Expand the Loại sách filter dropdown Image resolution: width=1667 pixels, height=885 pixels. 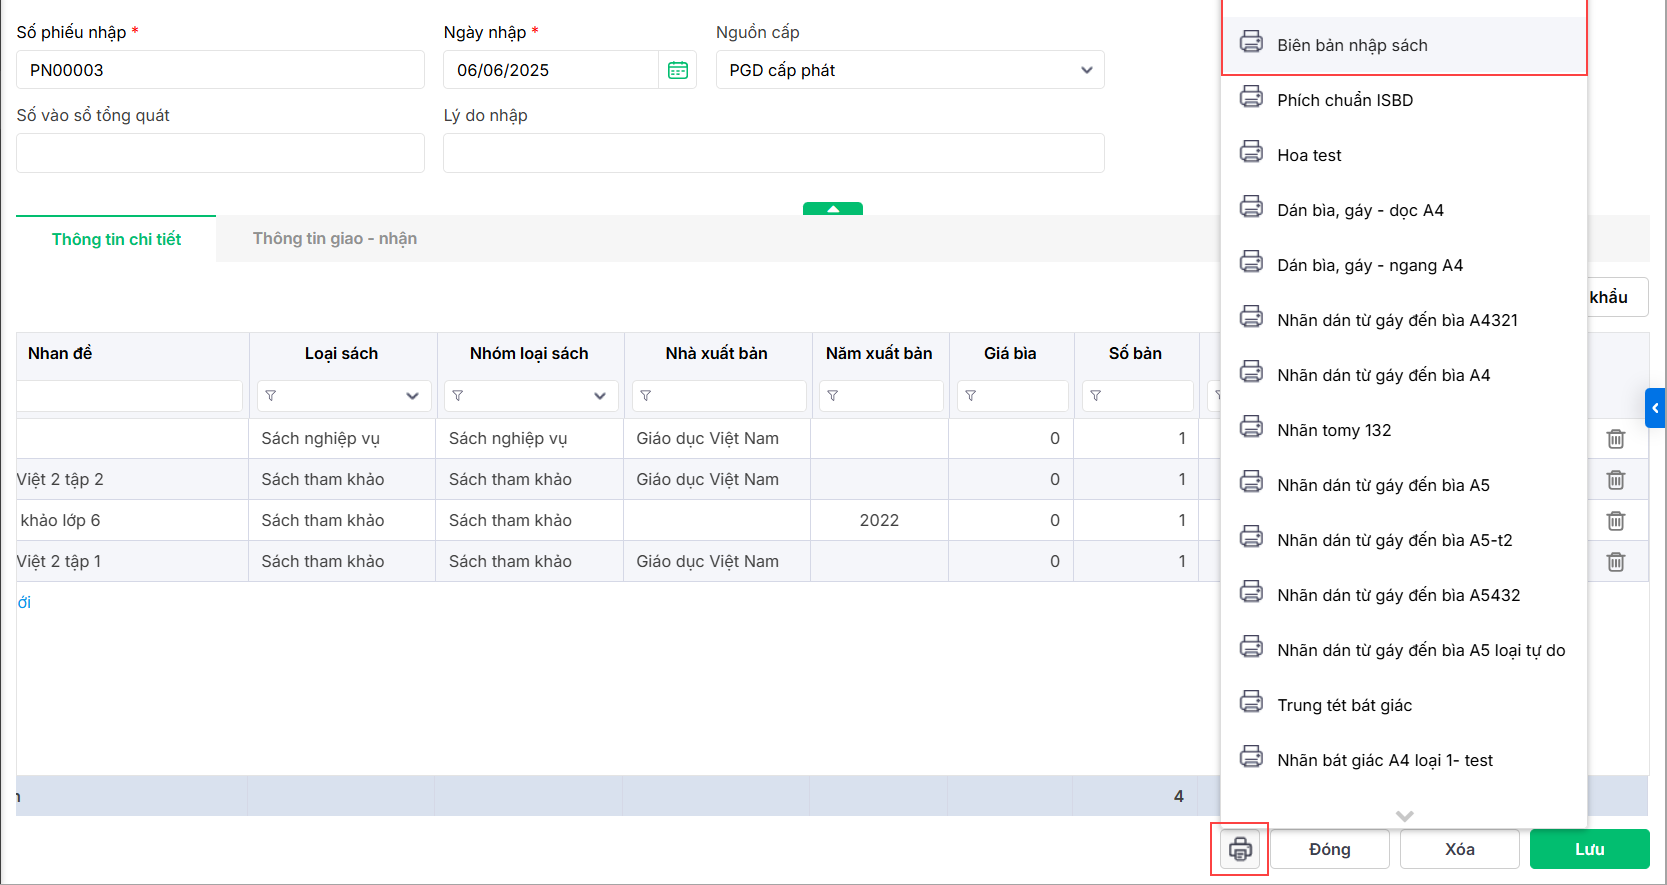click(x=412, y=396)
